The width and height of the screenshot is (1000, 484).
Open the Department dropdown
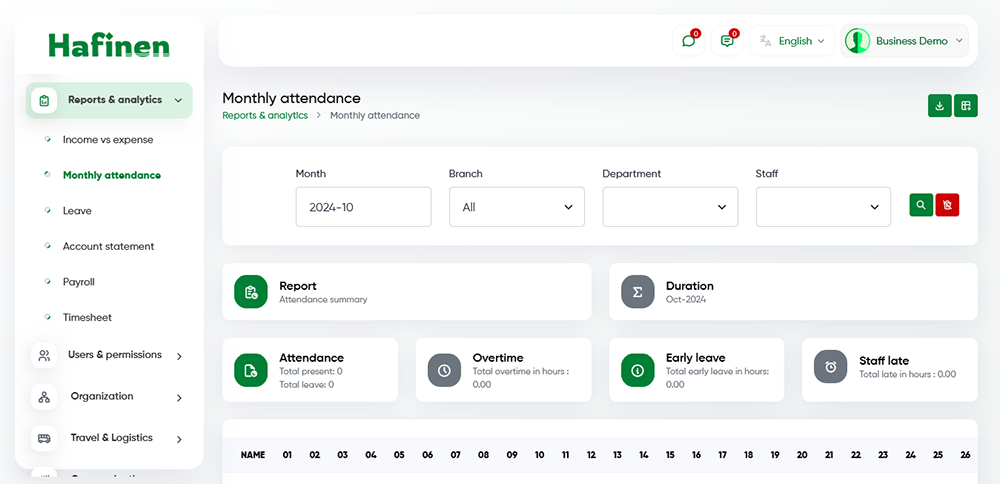pos(670,207)
